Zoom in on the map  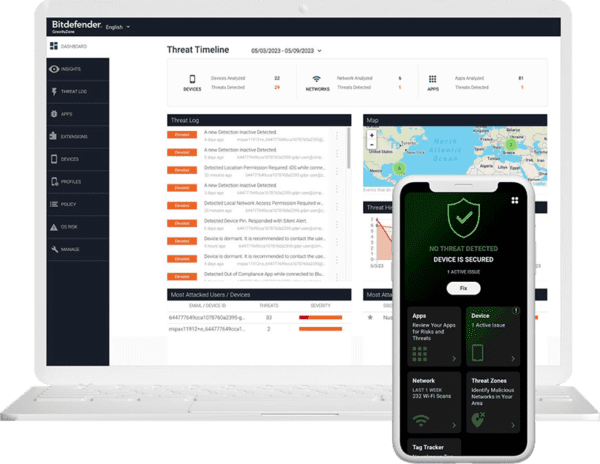tap(371, 135)
